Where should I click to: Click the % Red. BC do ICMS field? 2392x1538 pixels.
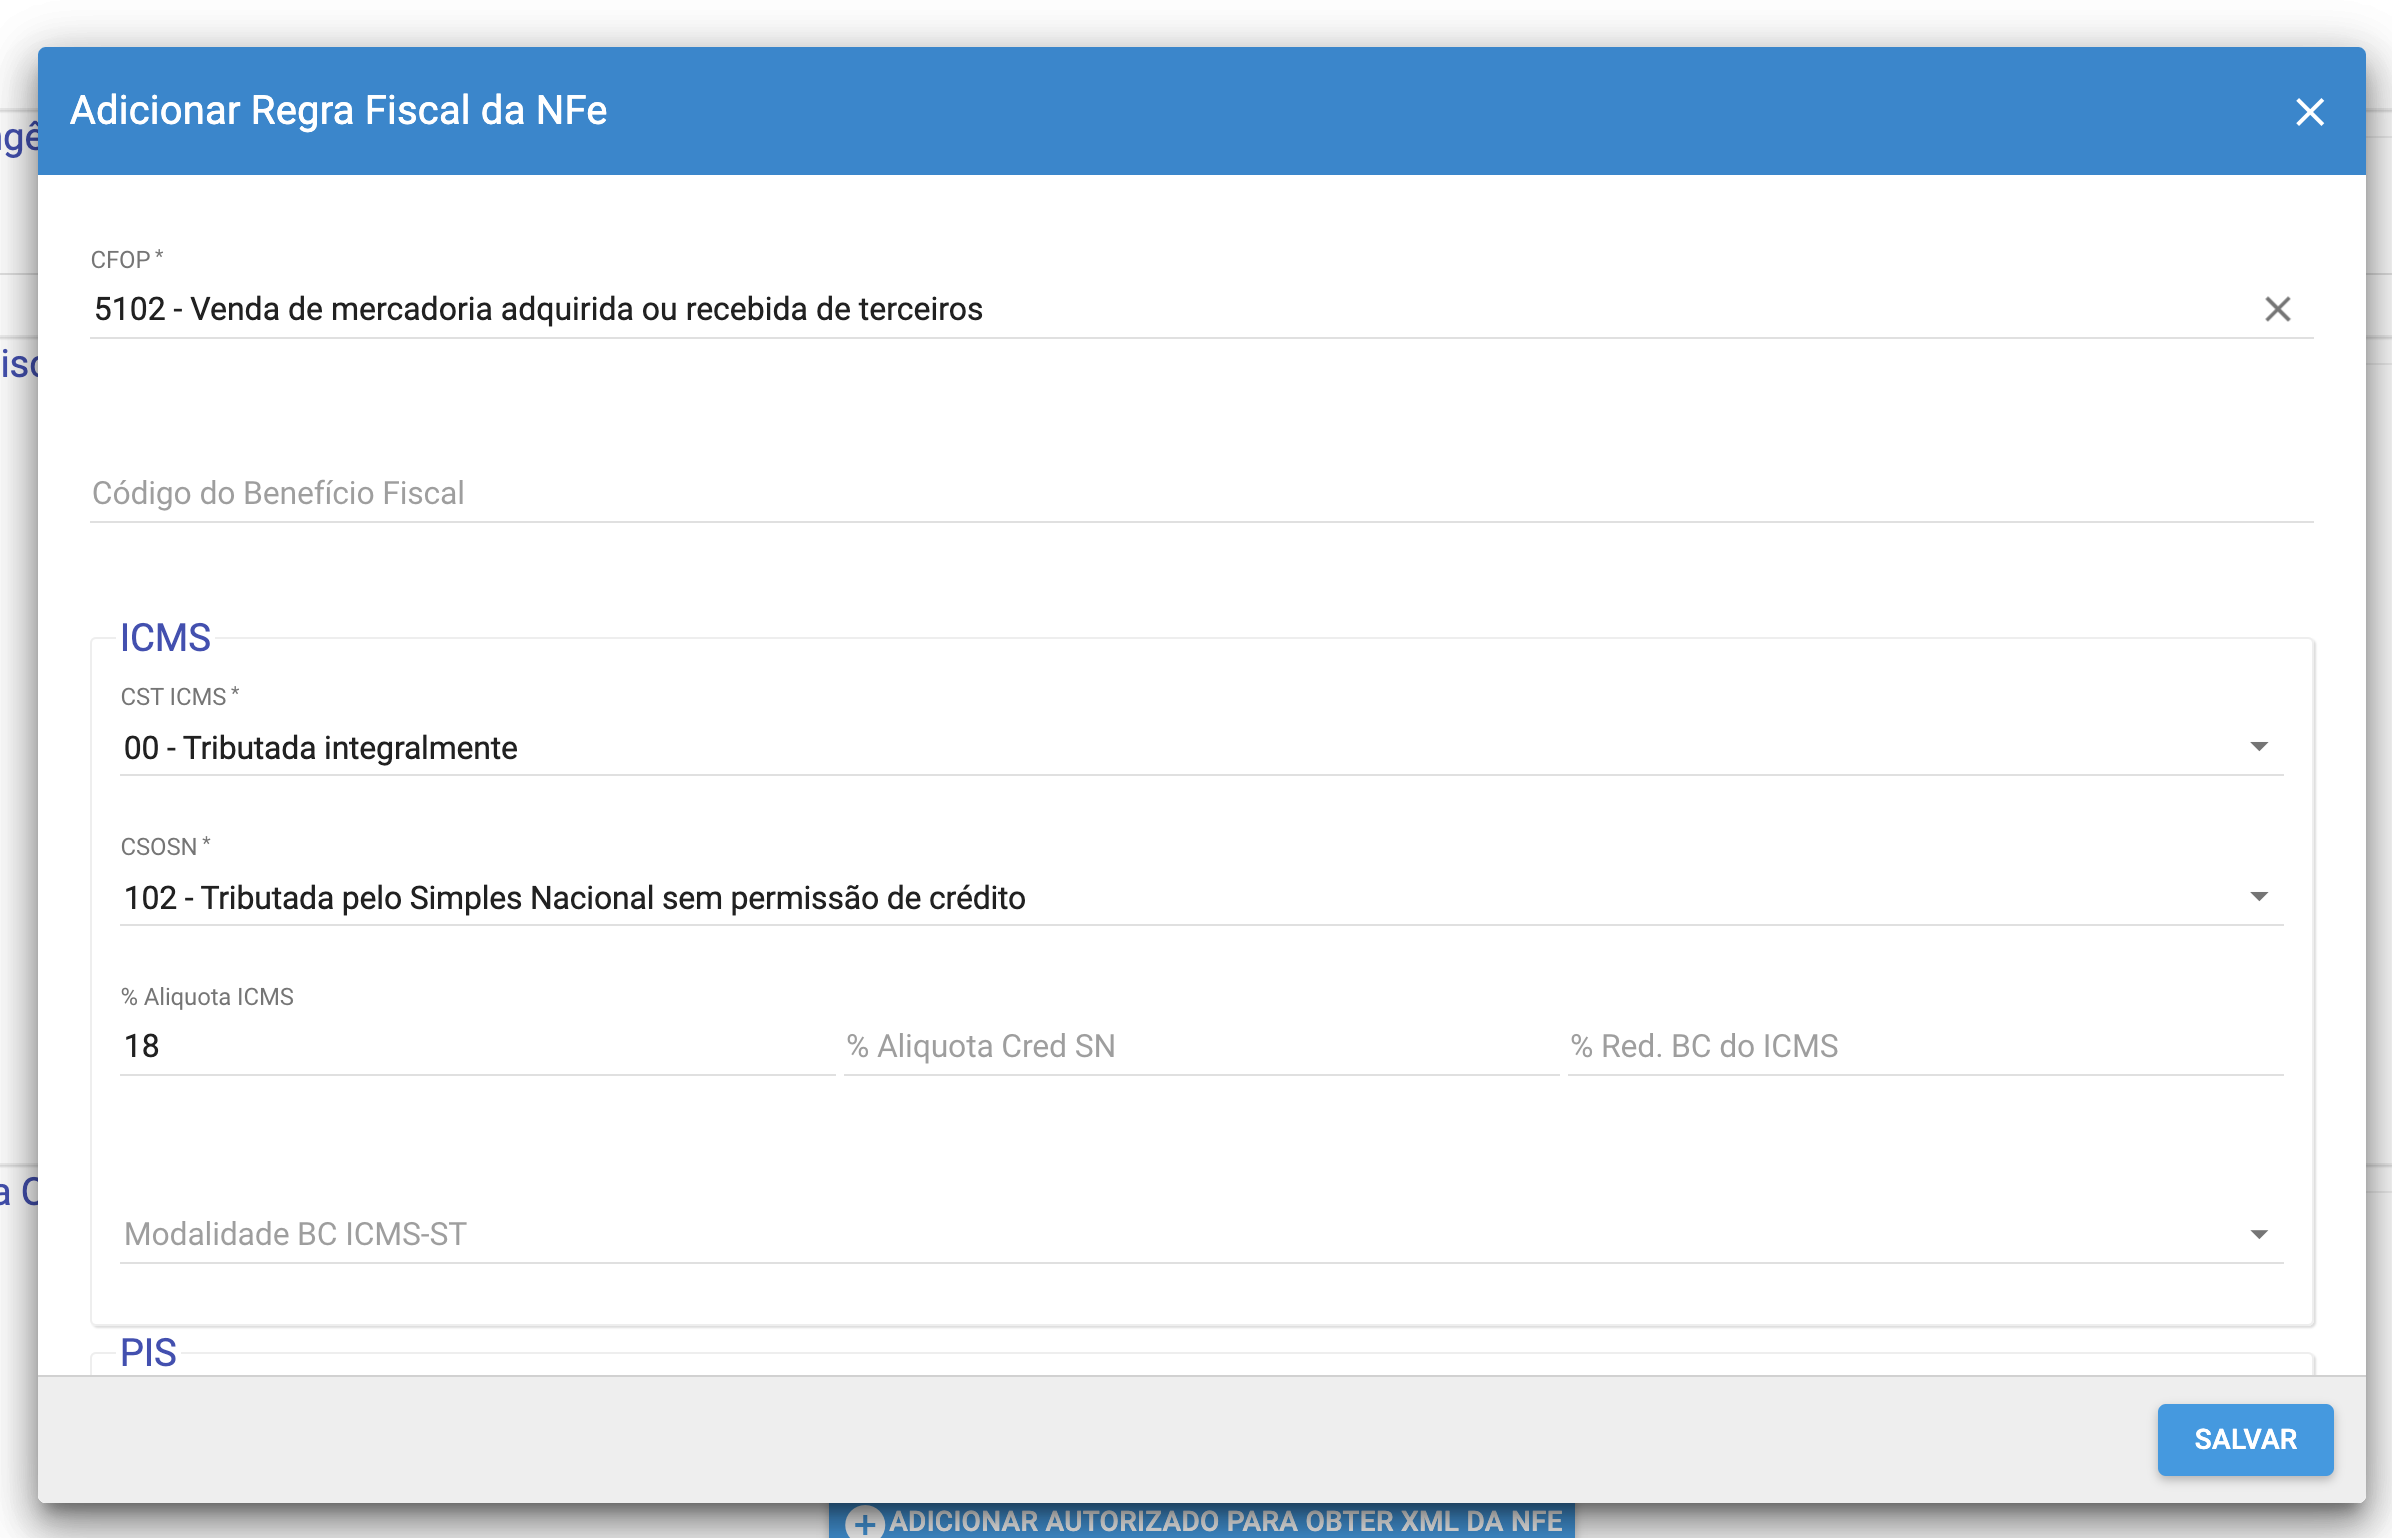click(x=1925, y=1046)
